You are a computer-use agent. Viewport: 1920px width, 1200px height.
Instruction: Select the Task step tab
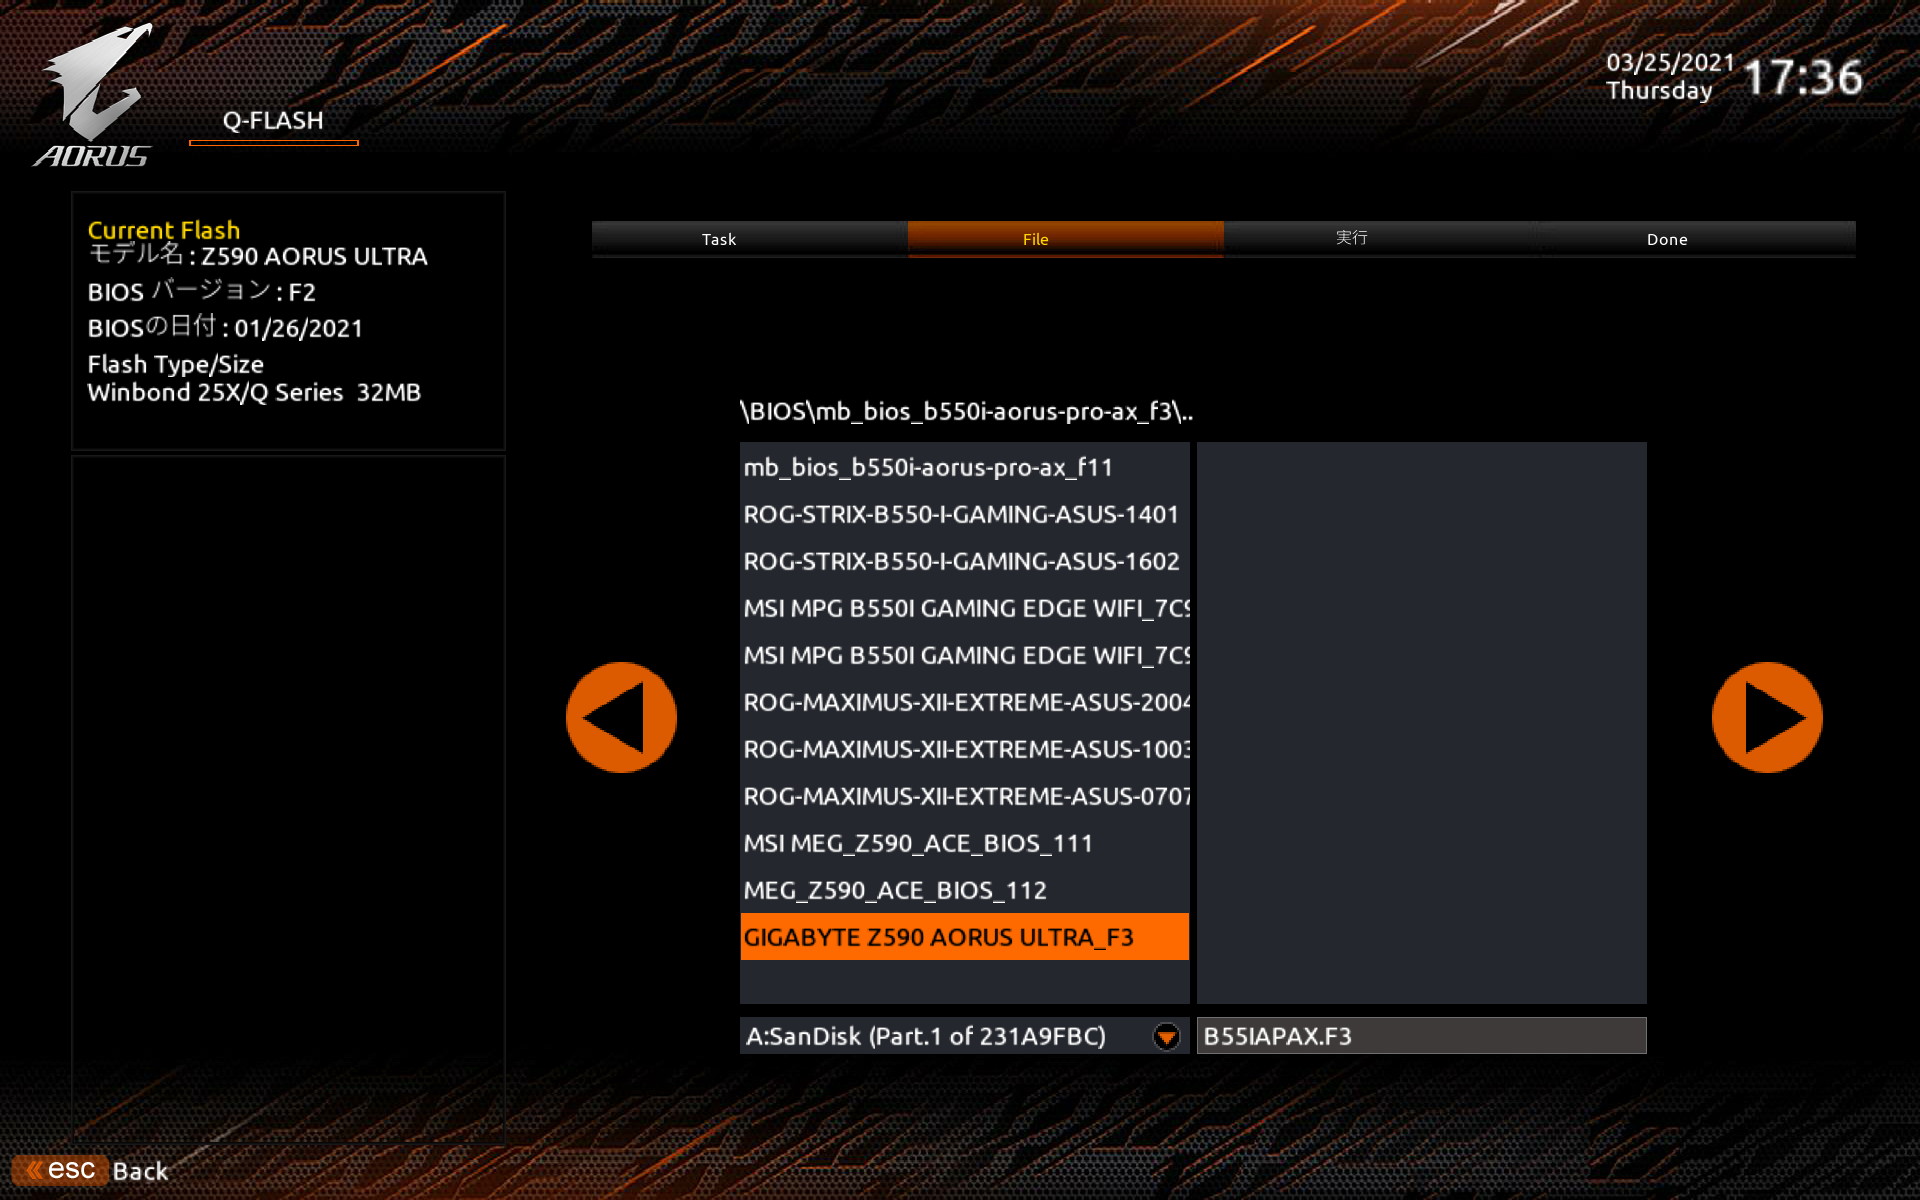pyautogui.click(x=749, y=239)
